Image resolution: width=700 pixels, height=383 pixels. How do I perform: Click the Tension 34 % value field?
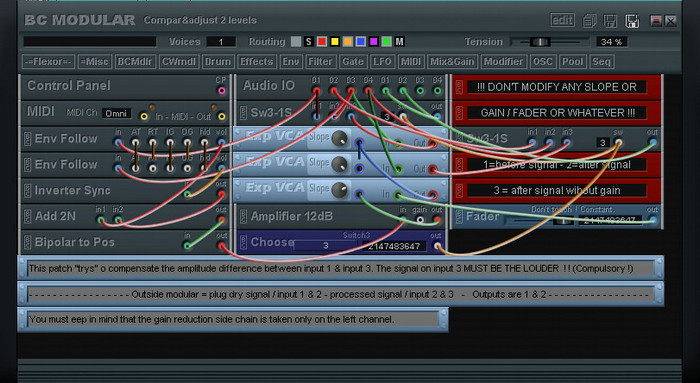612,42
